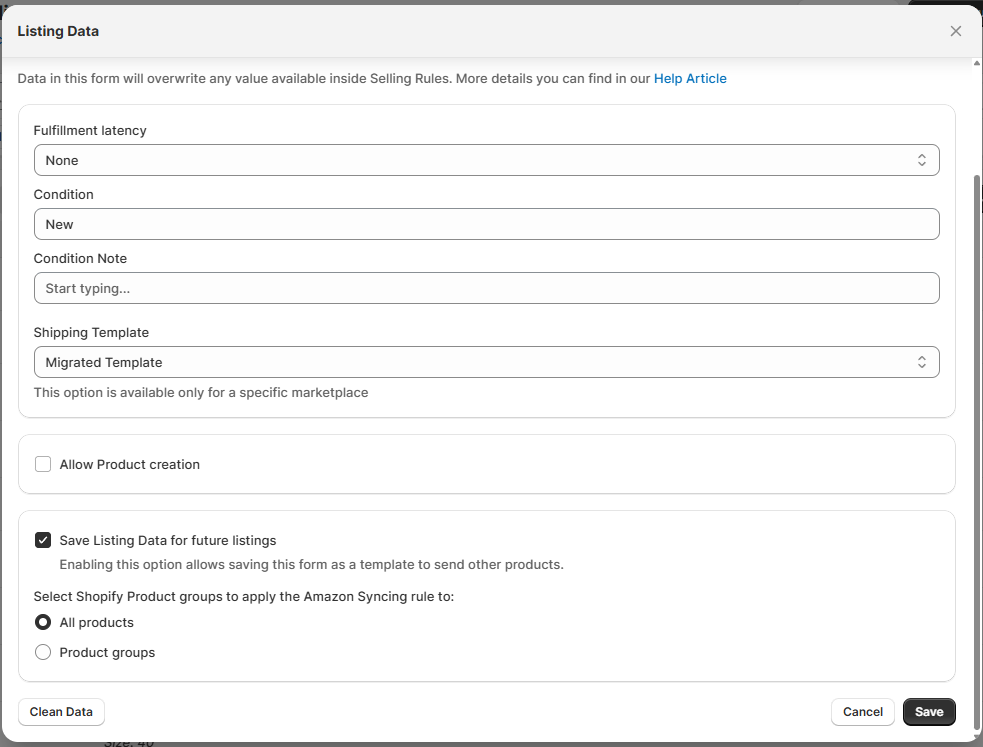
Task: Cancel the listing data form
Action: pos(862,712)
